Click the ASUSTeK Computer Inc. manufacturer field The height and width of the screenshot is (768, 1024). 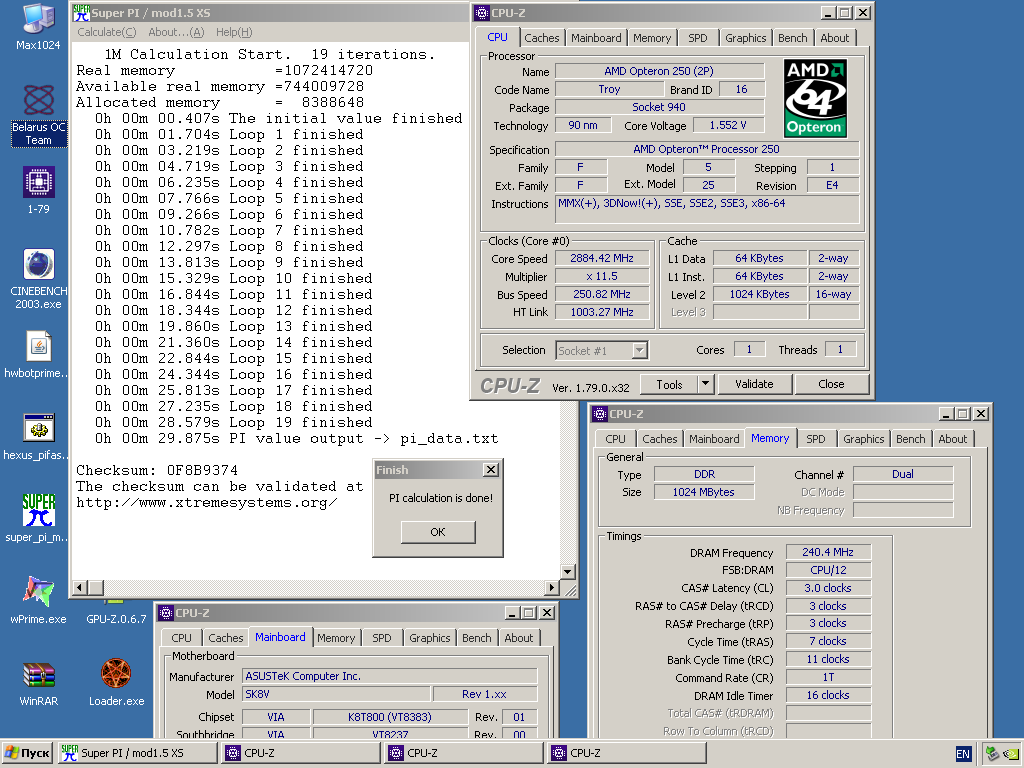pos(390,676)
